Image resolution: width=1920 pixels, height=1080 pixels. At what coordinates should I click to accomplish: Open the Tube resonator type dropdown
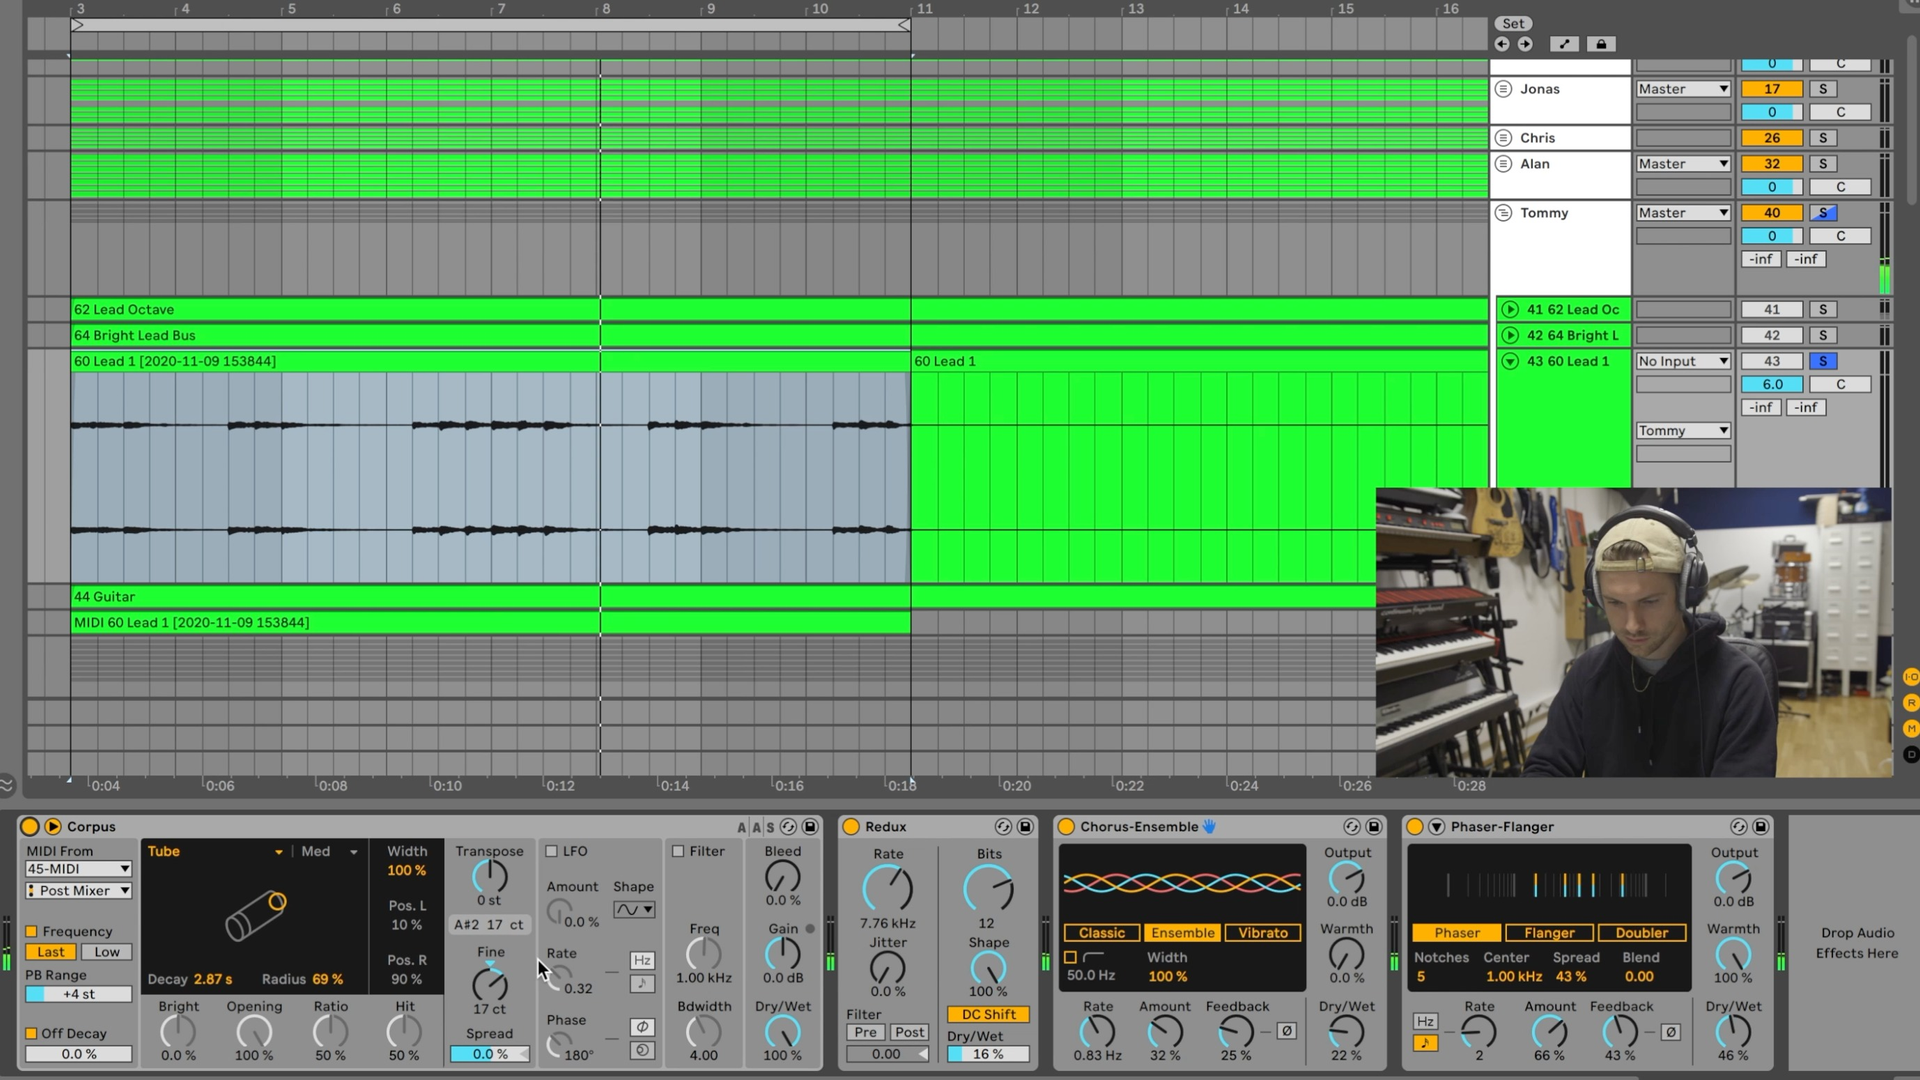tap(215, 852)
